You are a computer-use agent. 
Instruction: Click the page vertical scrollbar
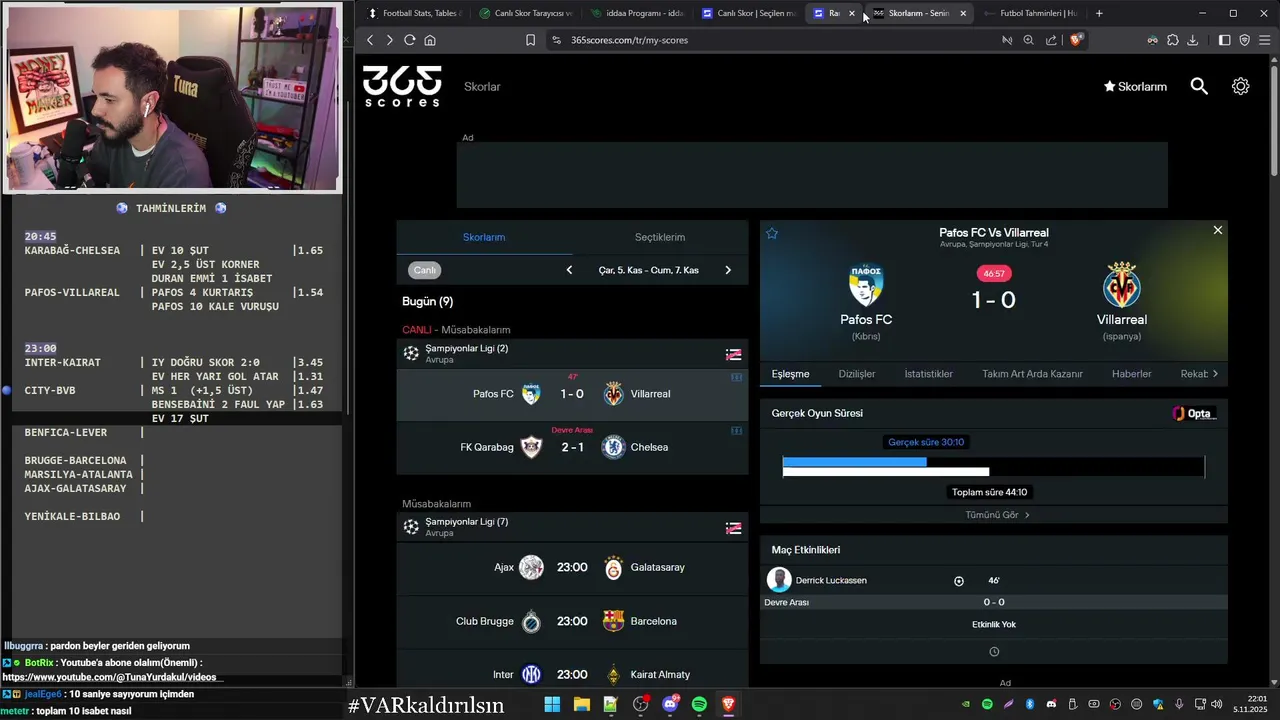(1275, 120)
